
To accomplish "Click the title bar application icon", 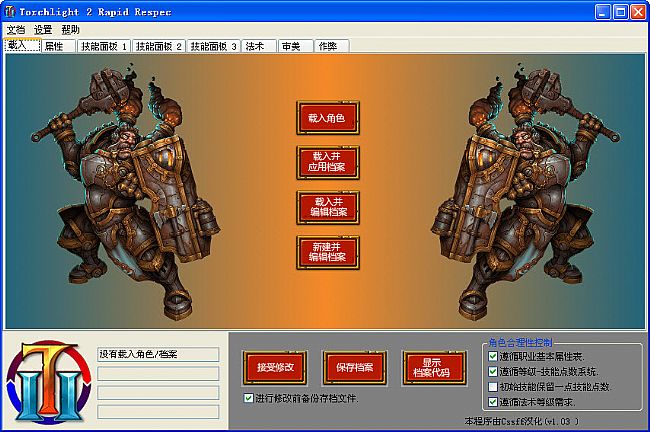I will tap(10, 12).
